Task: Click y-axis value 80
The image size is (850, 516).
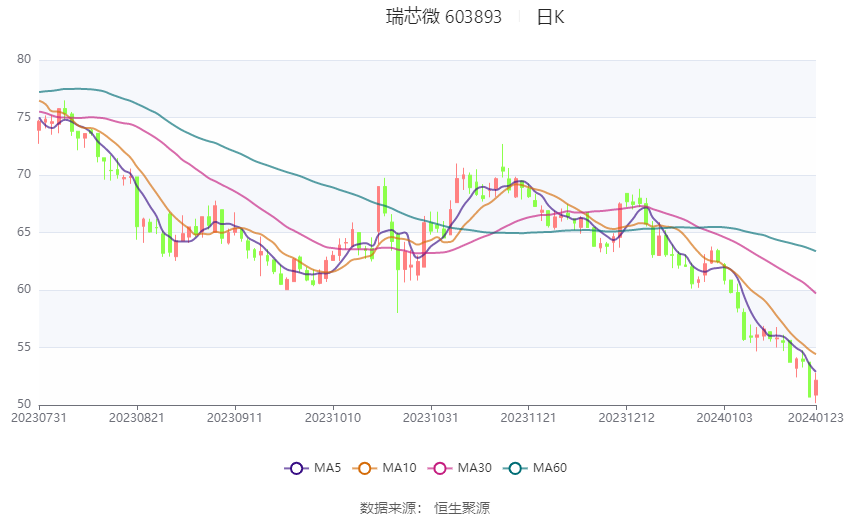Action: 24,59
